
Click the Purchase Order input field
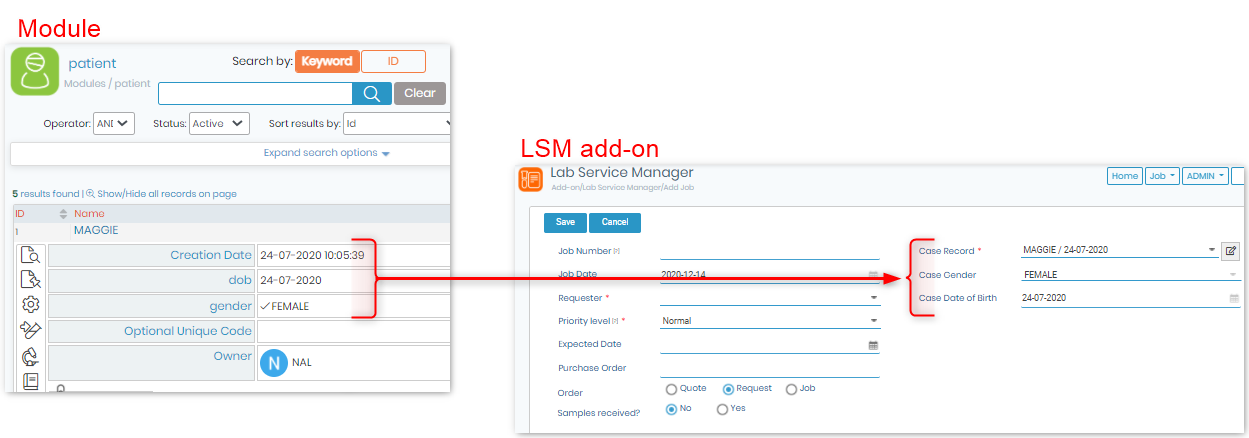click(770, 368)
